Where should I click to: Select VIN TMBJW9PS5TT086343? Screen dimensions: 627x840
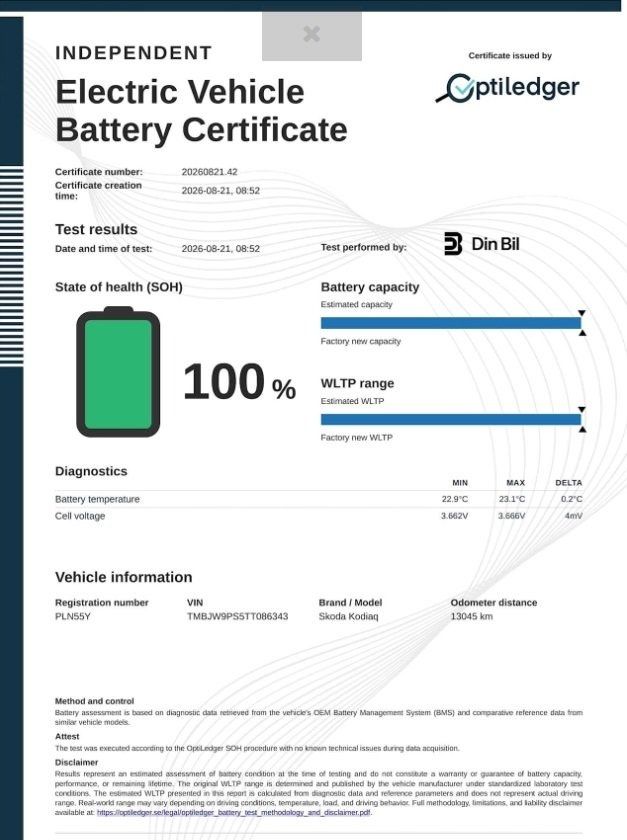click(237, 616)
